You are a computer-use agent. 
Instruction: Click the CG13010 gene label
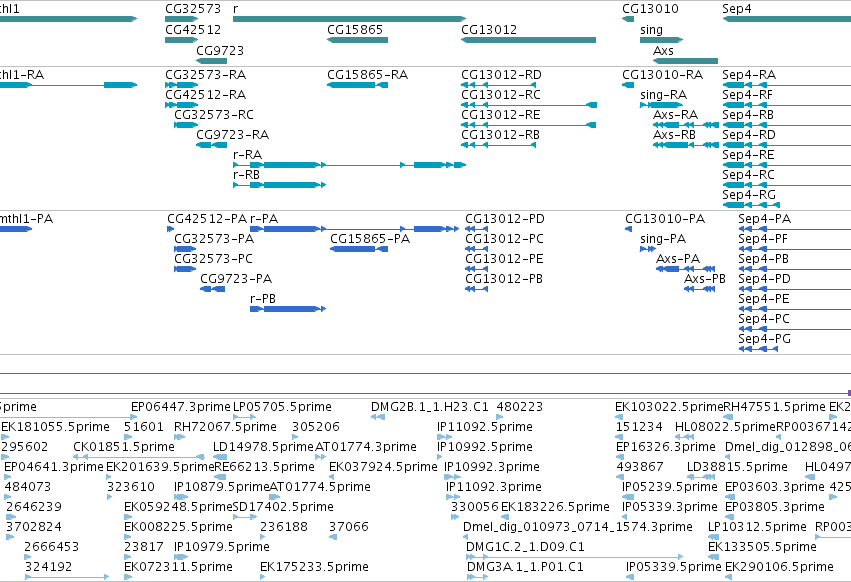coord(650,9)
